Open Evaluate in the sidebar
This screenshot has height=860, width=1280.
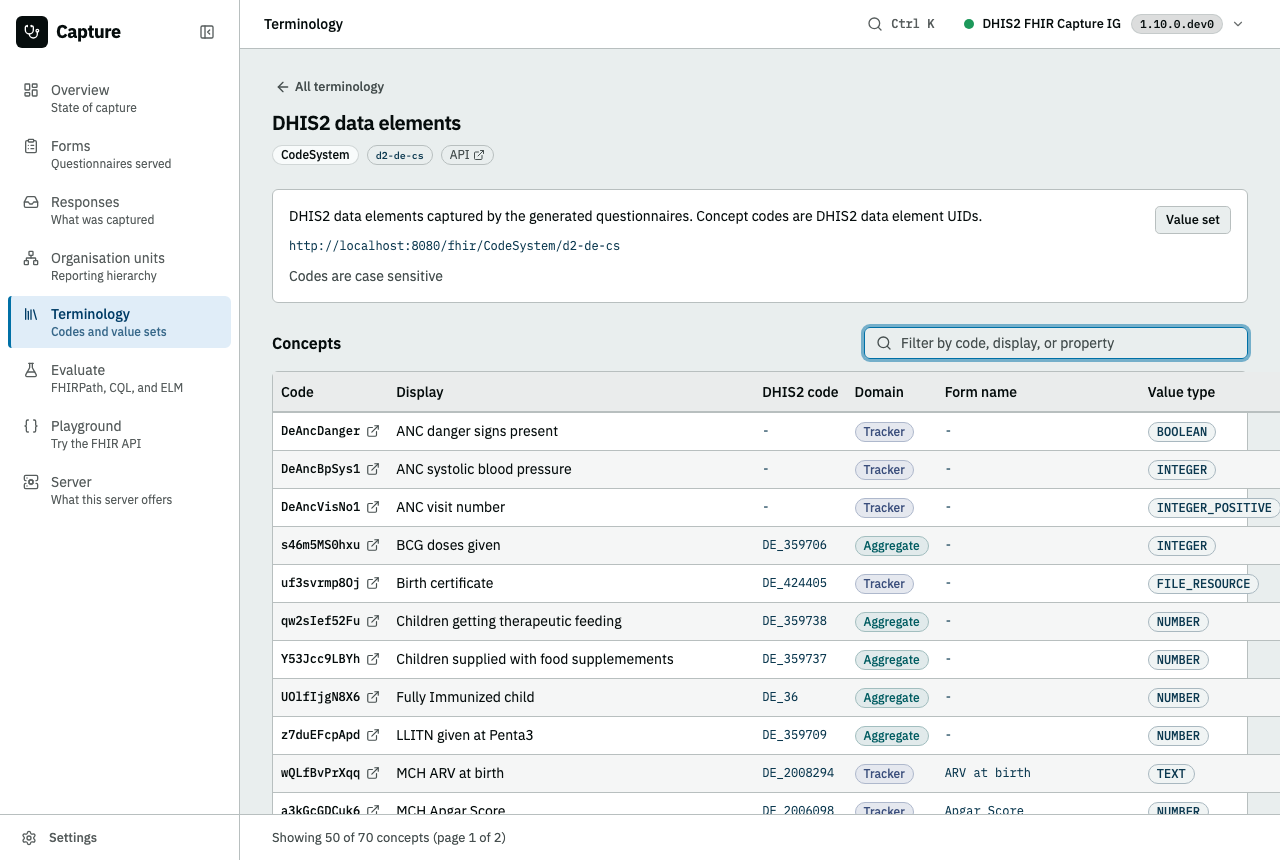click(x=119, y=378)
